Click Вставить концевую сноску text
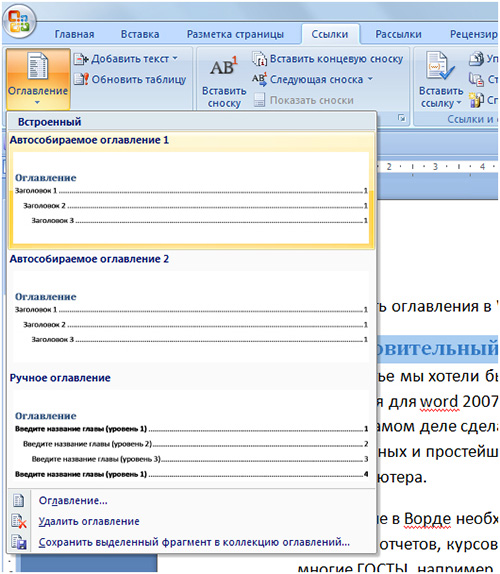The image size is (500, 574). [336, 59]
